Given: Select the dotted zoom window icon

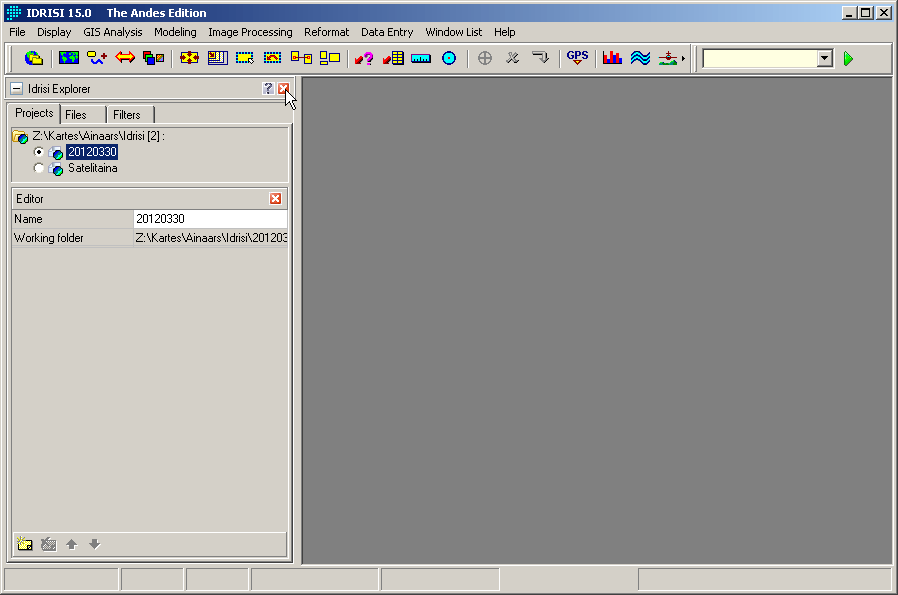Looking at the screenshot, I should click(x=245, y=58).
